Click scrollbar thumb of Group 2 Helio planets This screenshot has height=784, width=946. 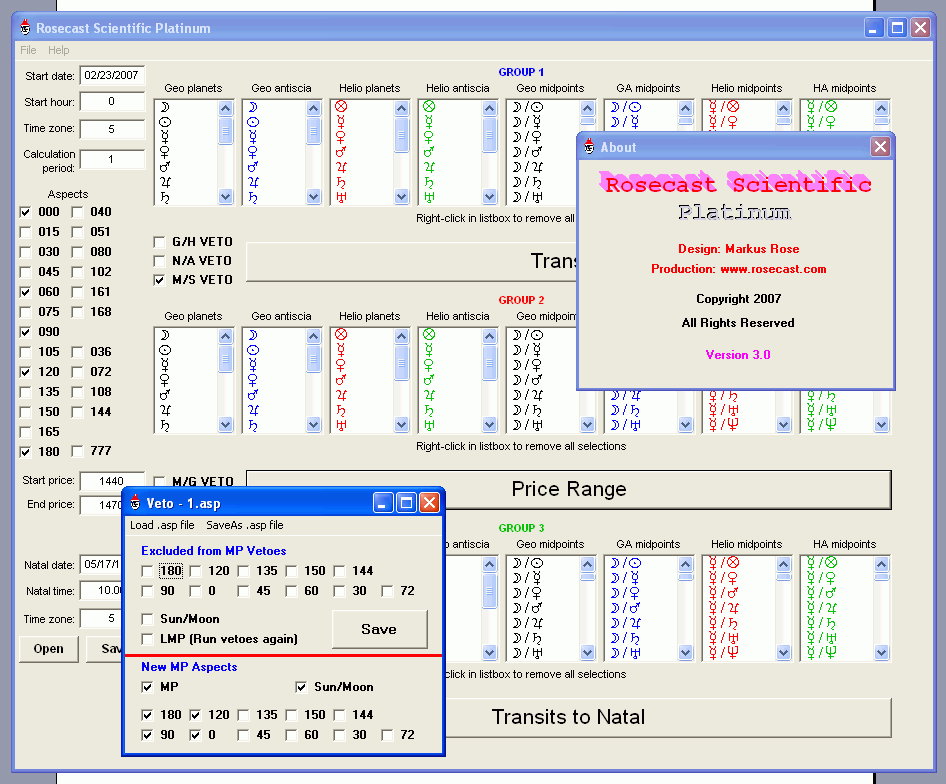[x=402, y=363]
